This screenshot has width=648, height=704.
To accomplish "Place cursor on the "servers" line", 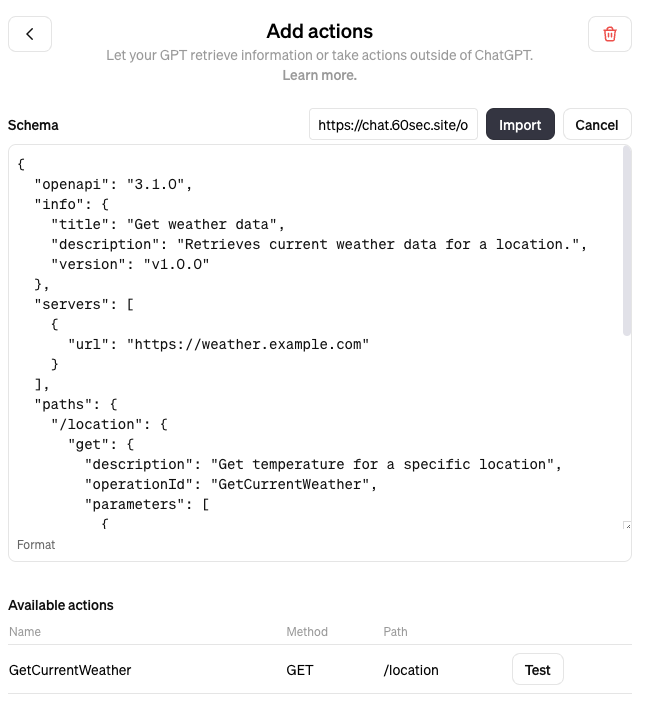I will tap(84, 304).
